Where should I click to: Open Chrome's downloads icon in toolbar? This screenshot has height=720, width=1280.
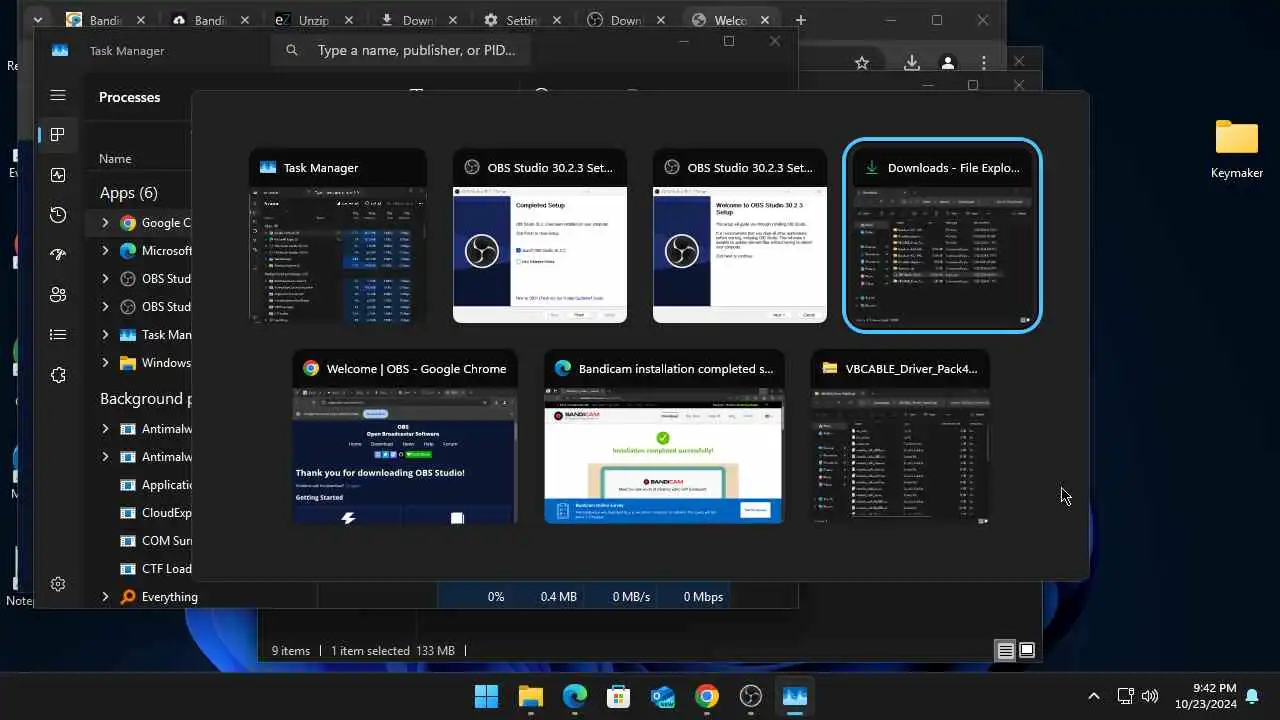(912, 63)
